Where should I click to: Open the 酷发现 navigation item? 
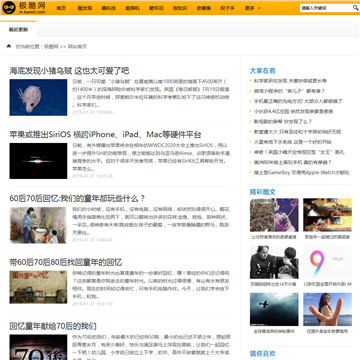85,8
